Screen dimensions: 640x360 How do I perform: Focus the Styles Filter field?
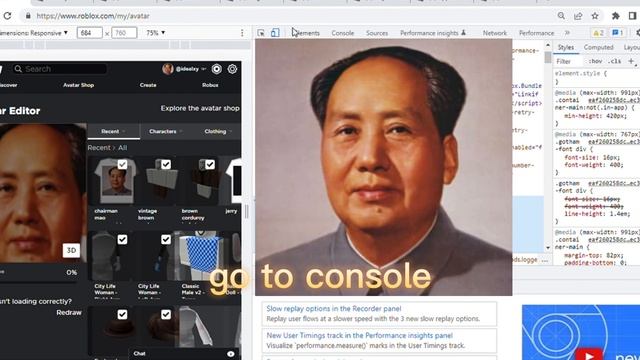click(568, 61)
